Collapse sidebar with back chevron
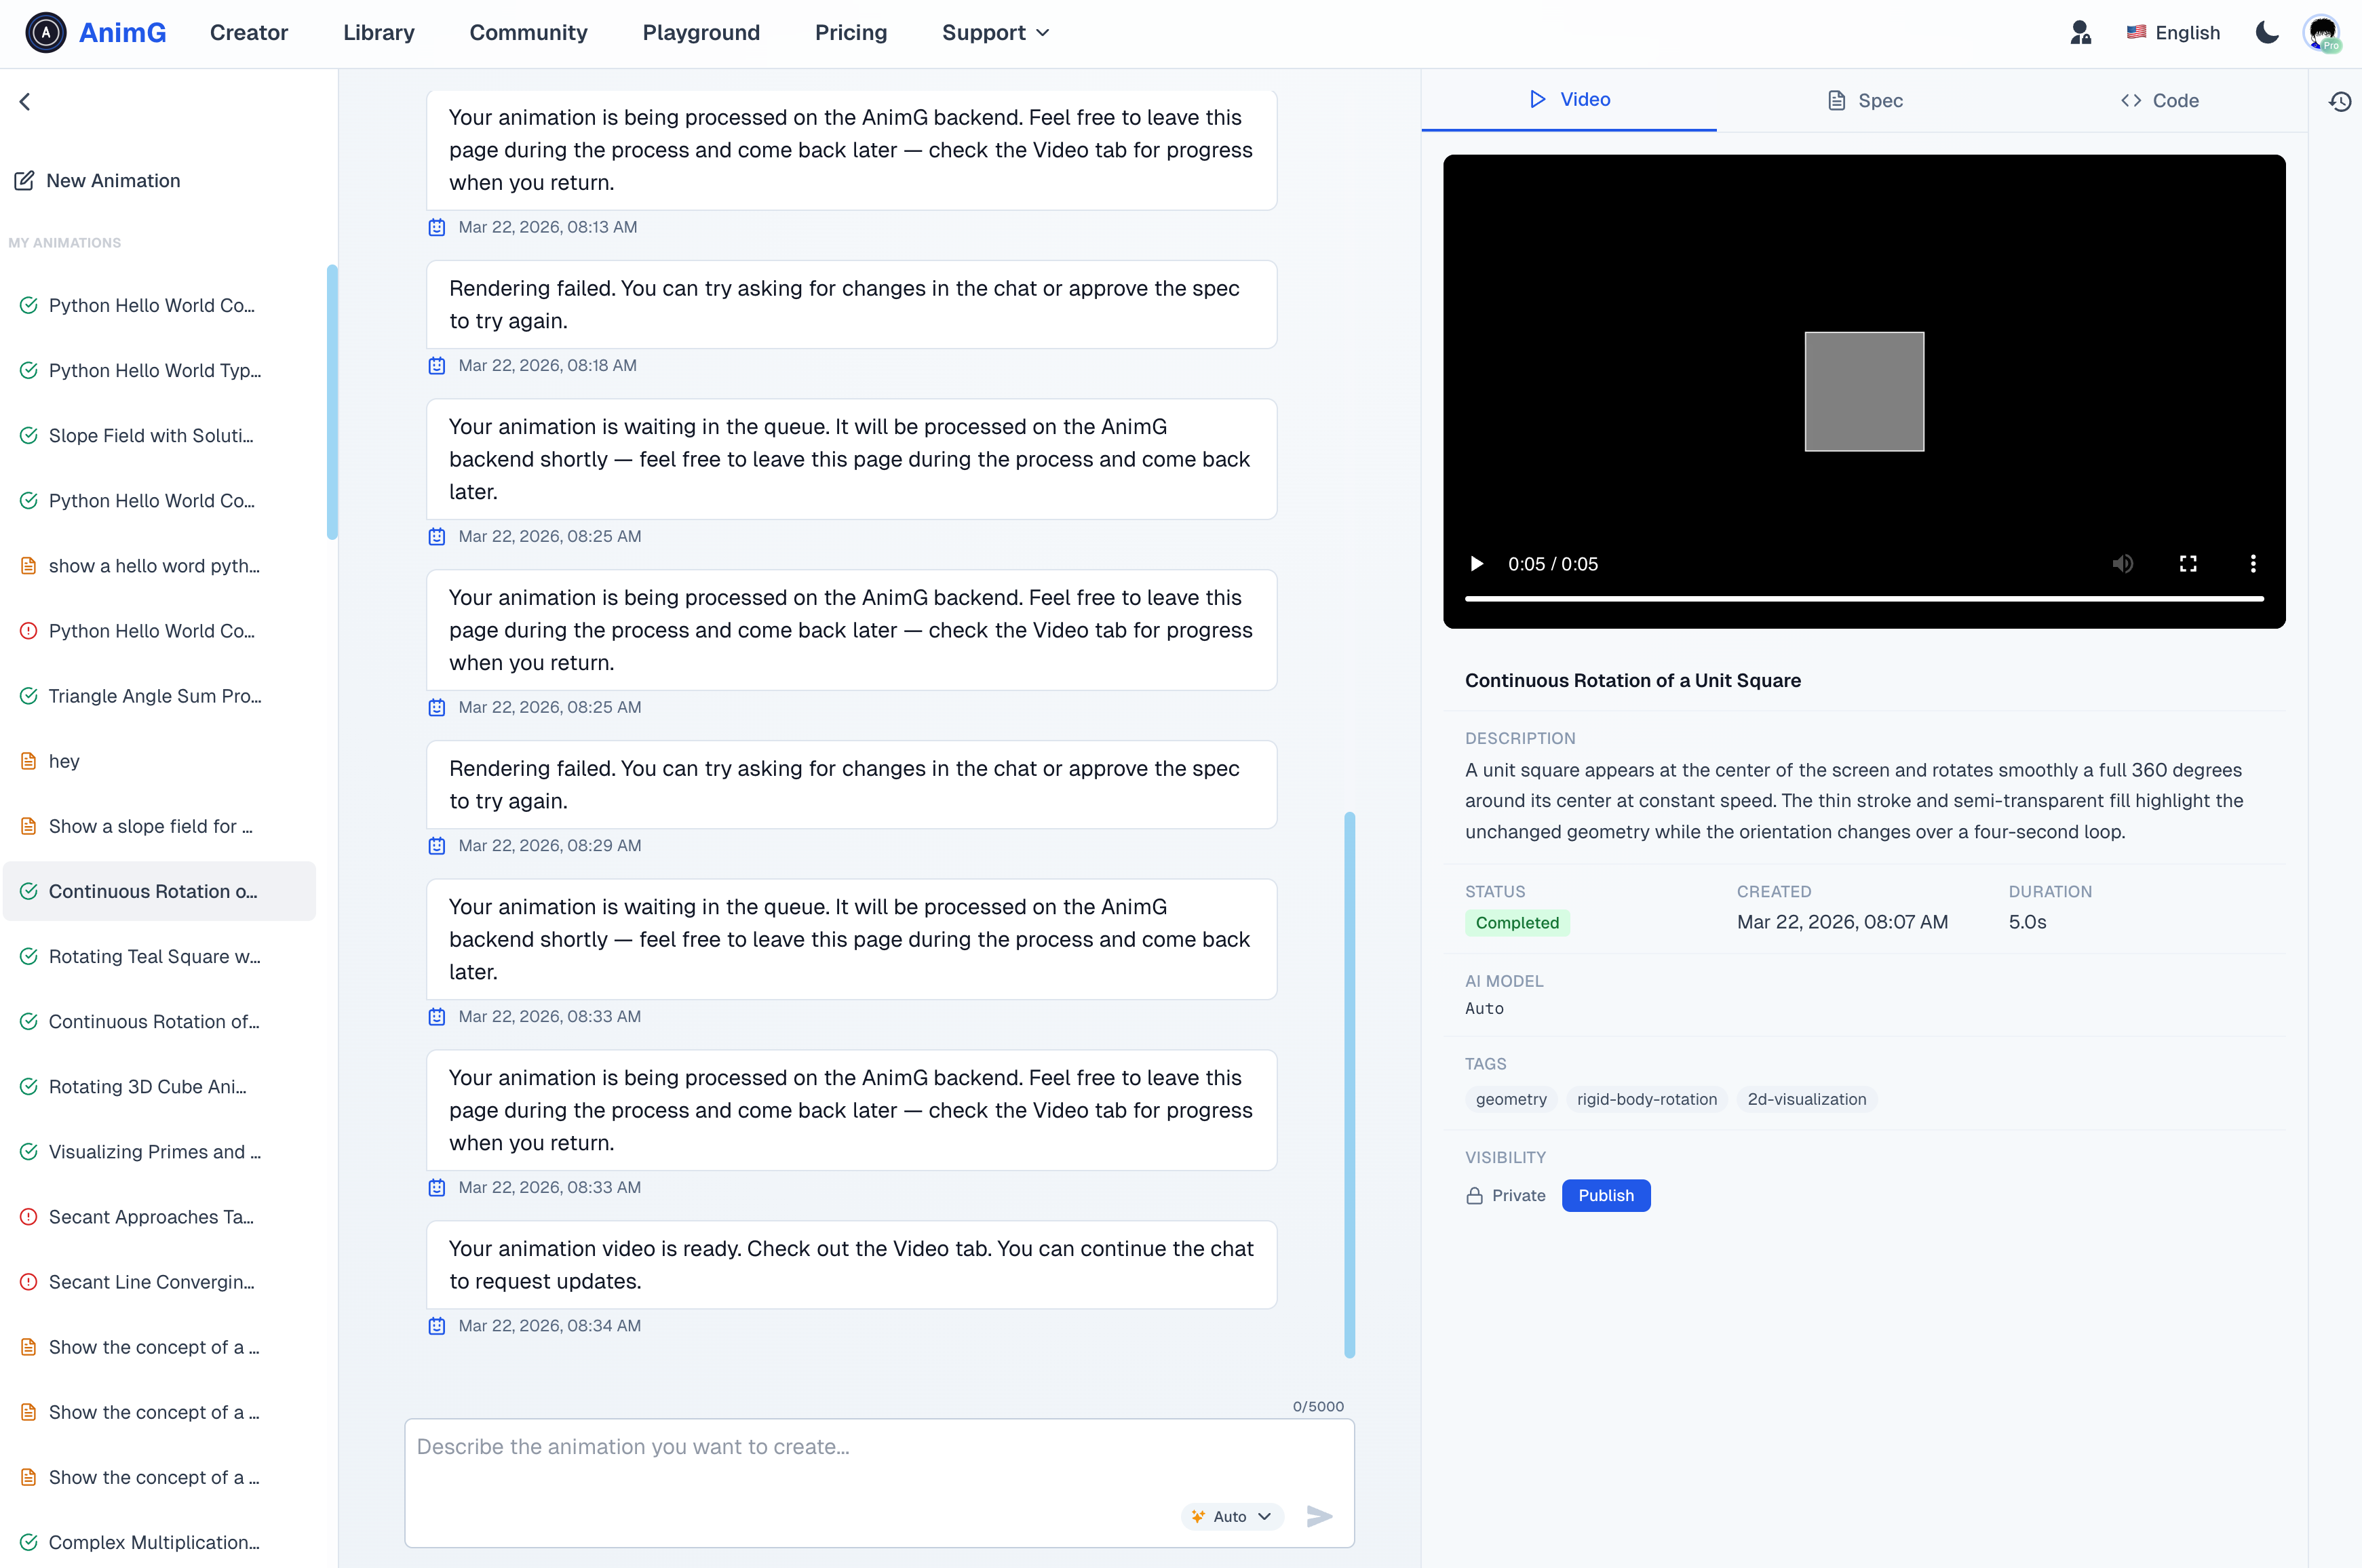 point(25,101)
